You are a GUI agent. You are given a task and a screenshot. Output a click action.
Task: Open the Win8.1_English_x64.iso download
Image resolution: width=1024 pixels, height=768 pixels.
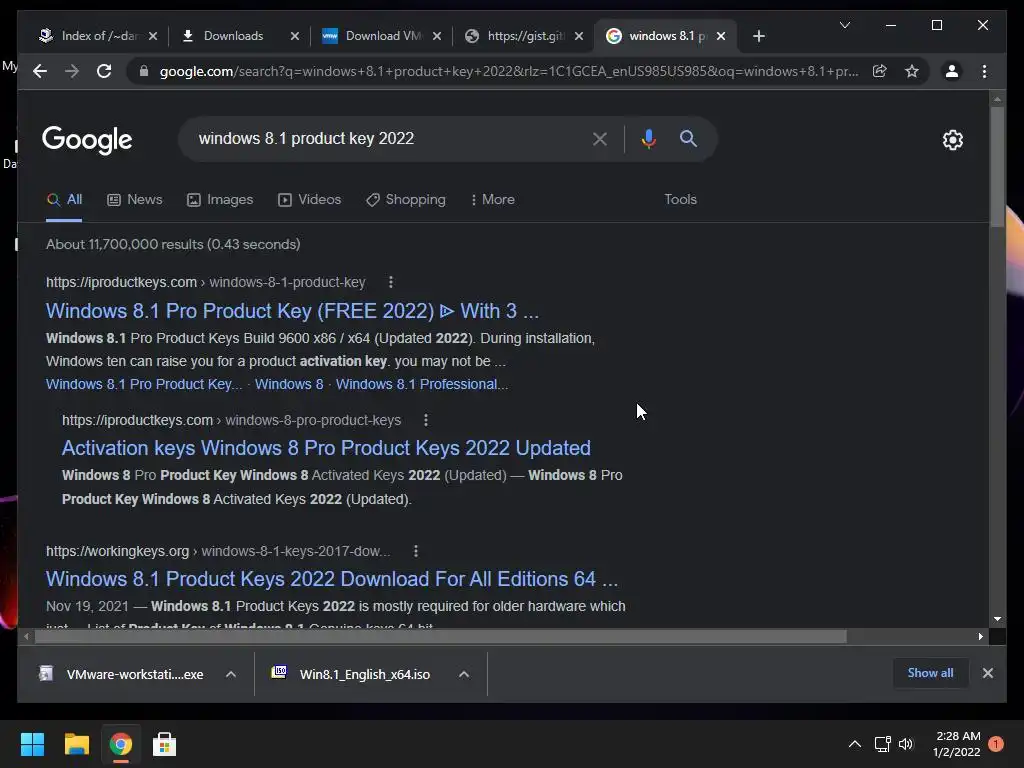(x=364, y=675)
